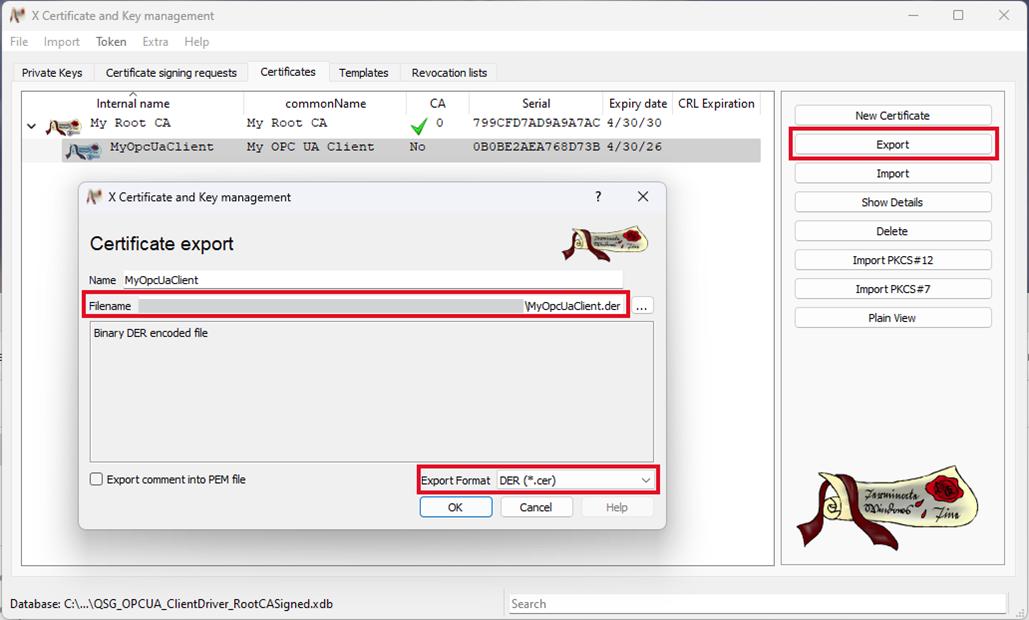This screenshot has height=620, width=1029.
Task: Click the large scroll logo in sidebar
Action: coord(886,505)
